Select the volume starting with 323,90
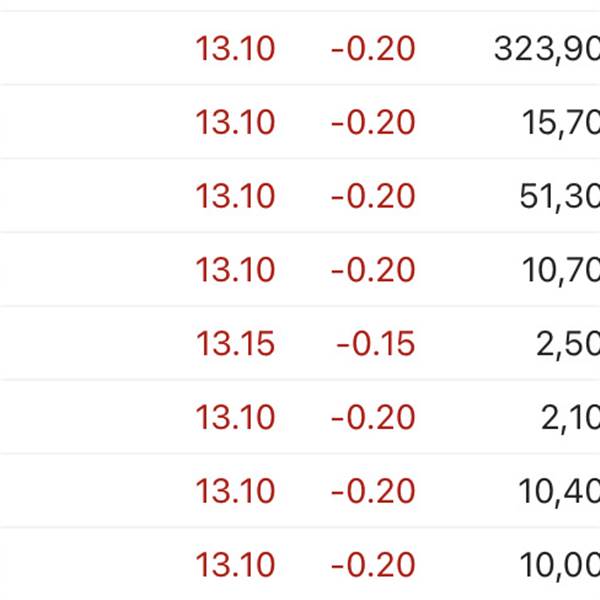The height and width of the screenshot is (600, 600). (547, 49)
